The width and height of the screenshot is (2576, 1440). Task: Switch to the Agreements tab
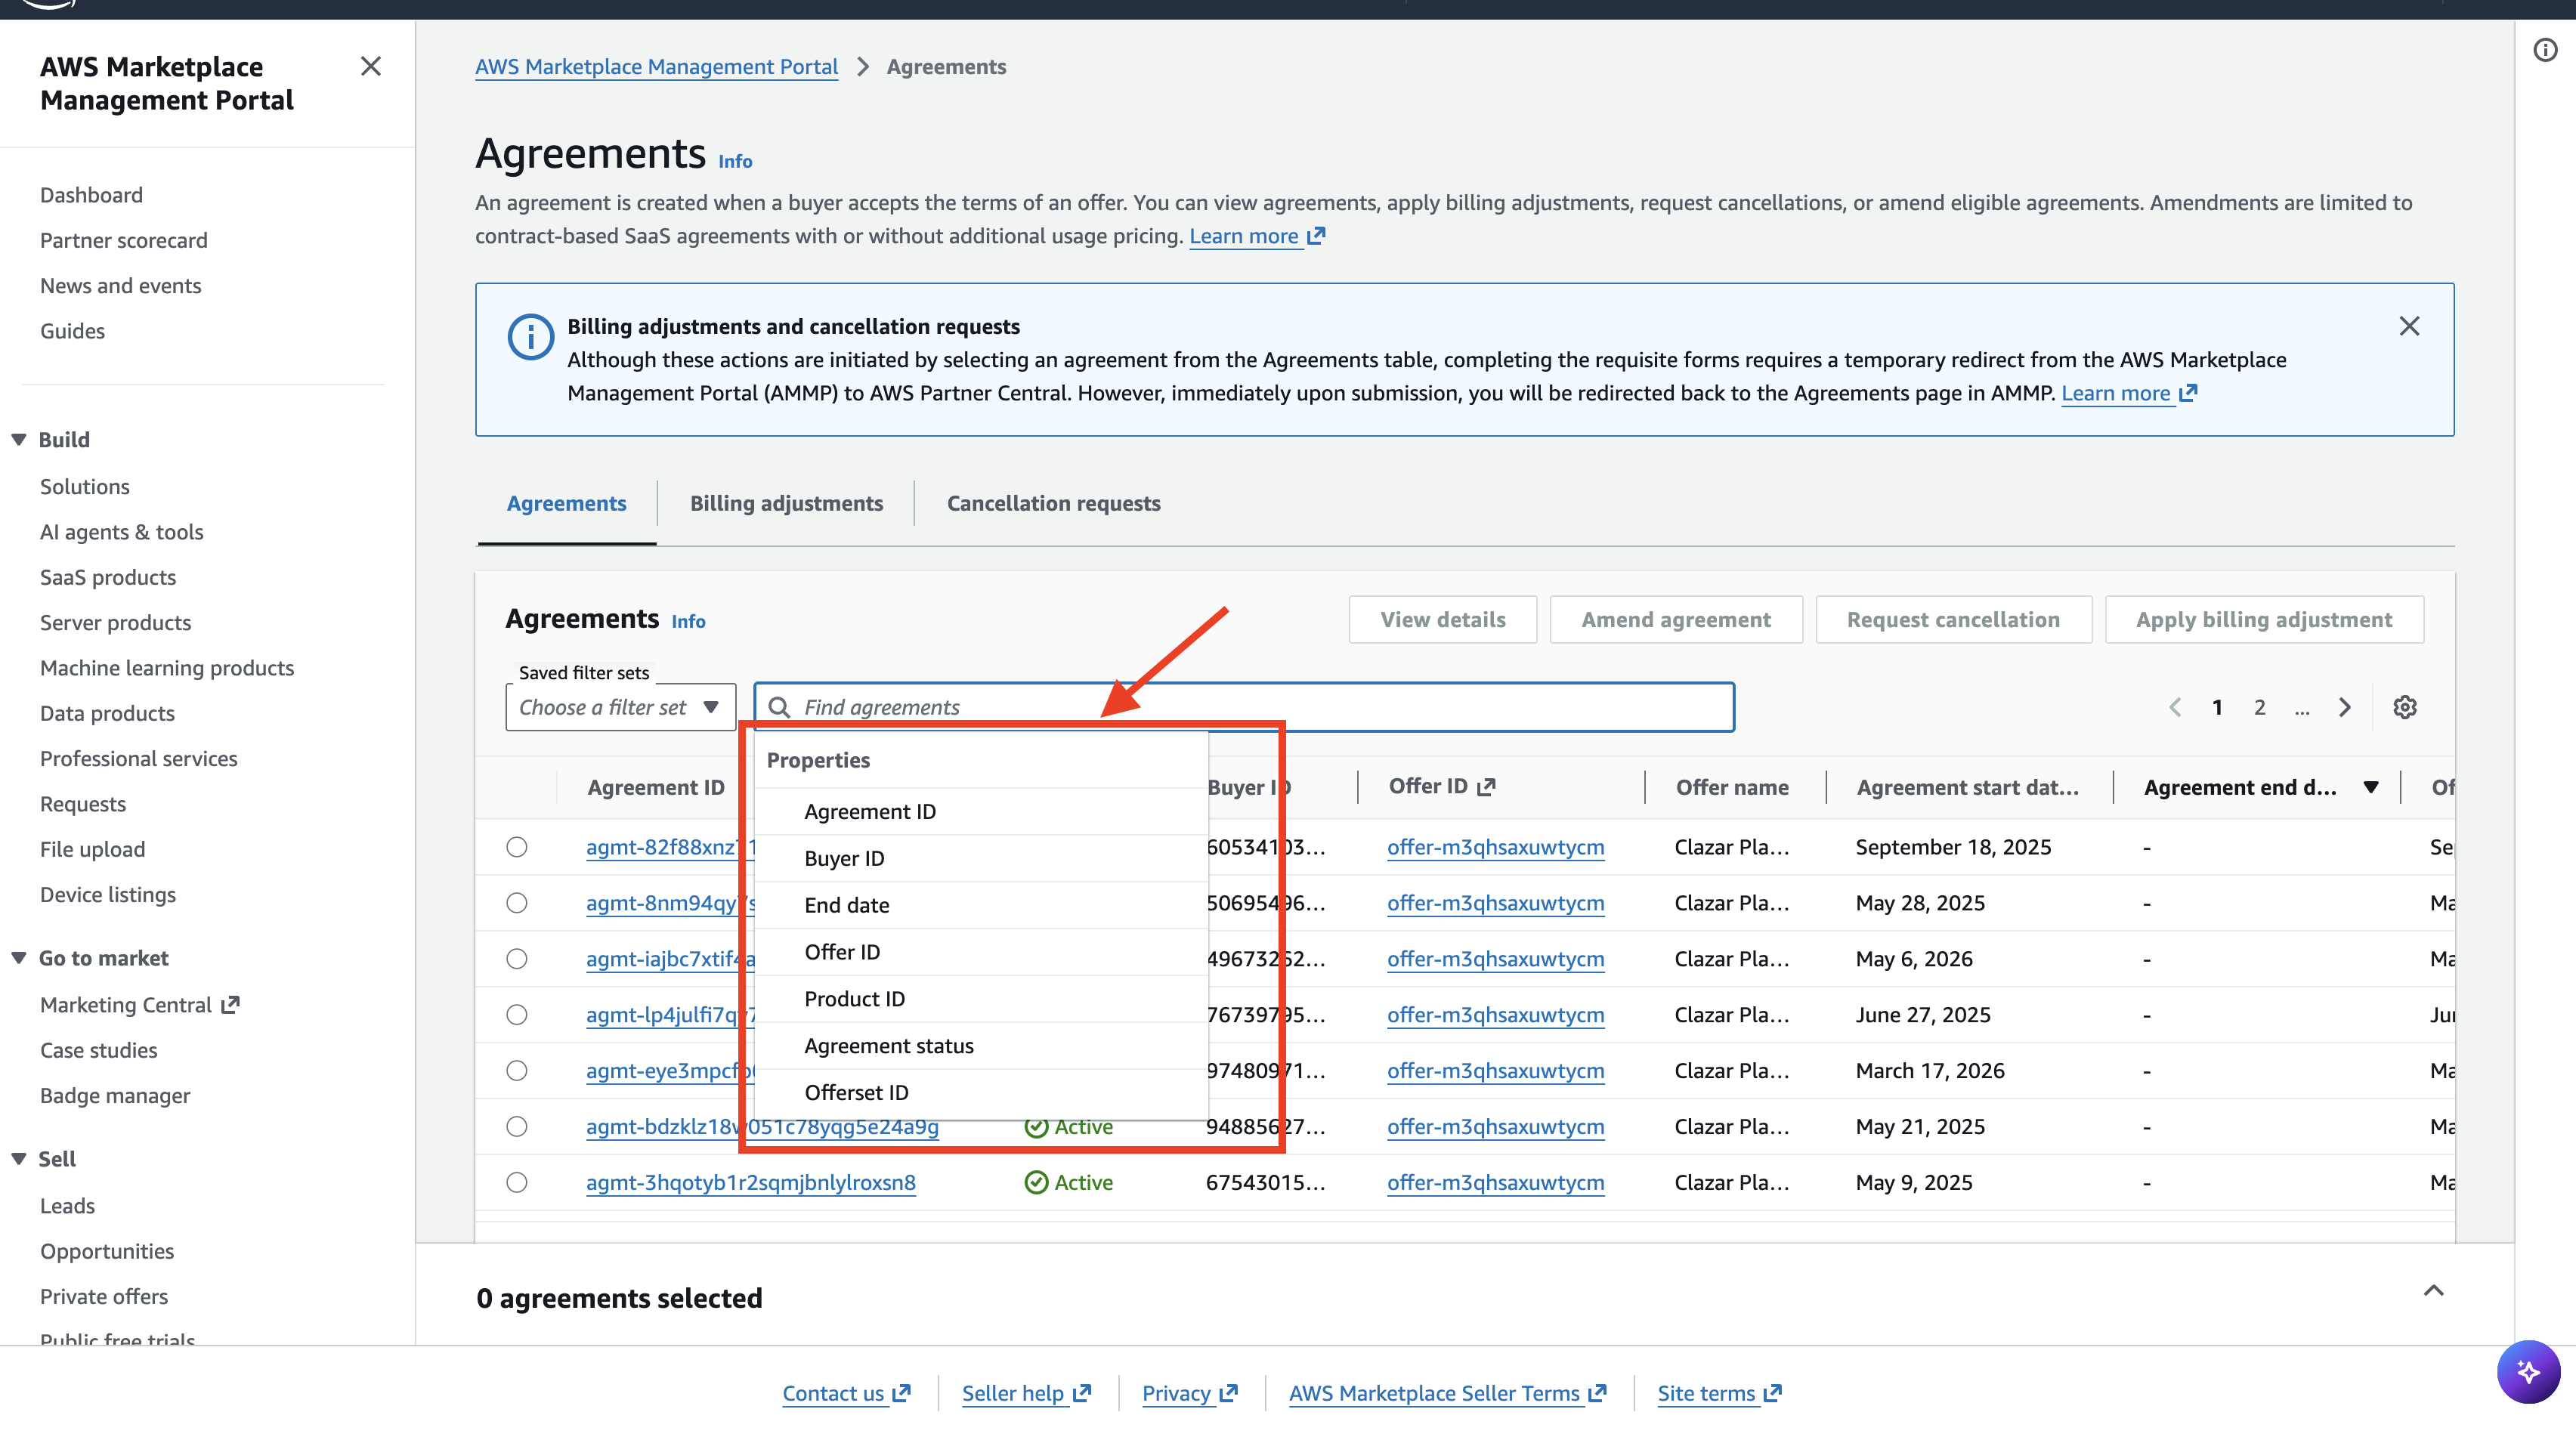coord(566,503)
